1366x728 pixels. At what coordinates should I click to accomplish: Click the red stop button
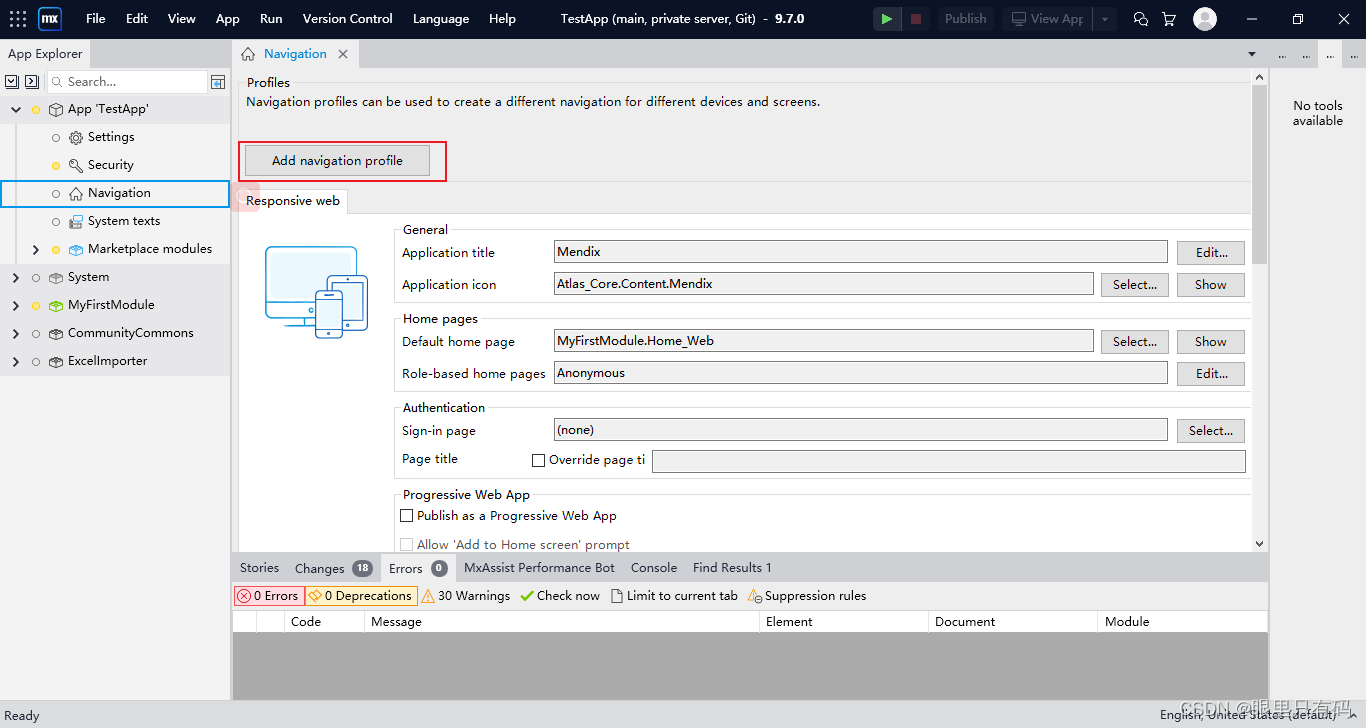(916, 19)
